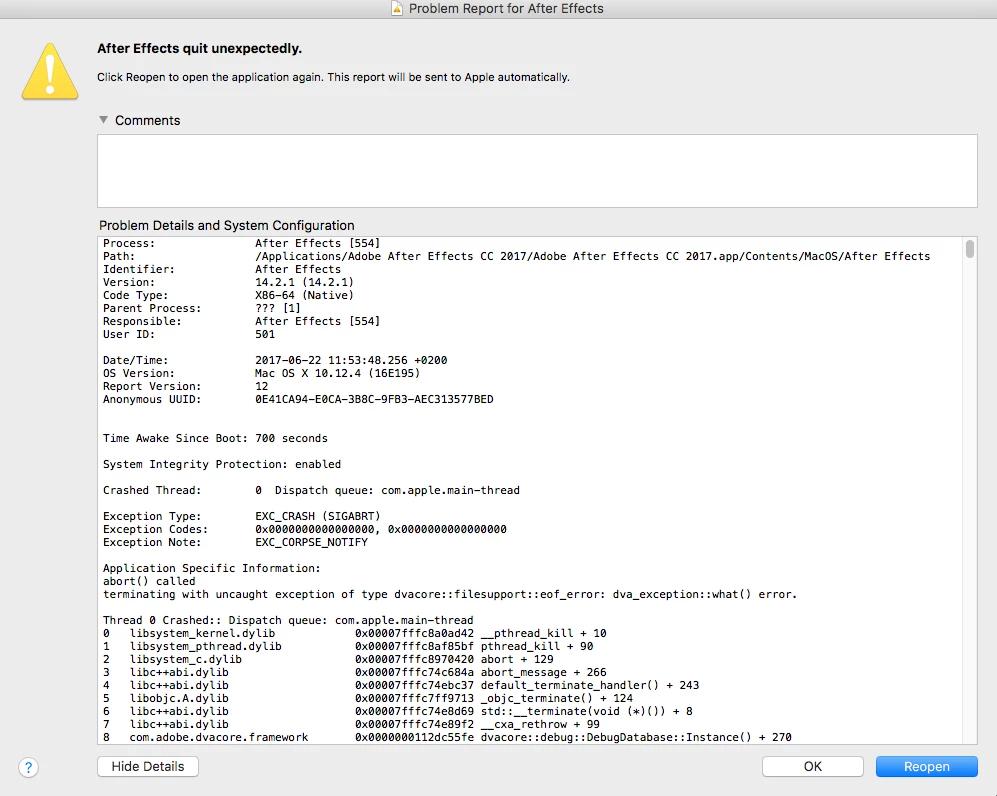This screenshot has width=997, height=796.
Task: Click the "Problem Details and System Configuration" label
Action: click(226, 225)
